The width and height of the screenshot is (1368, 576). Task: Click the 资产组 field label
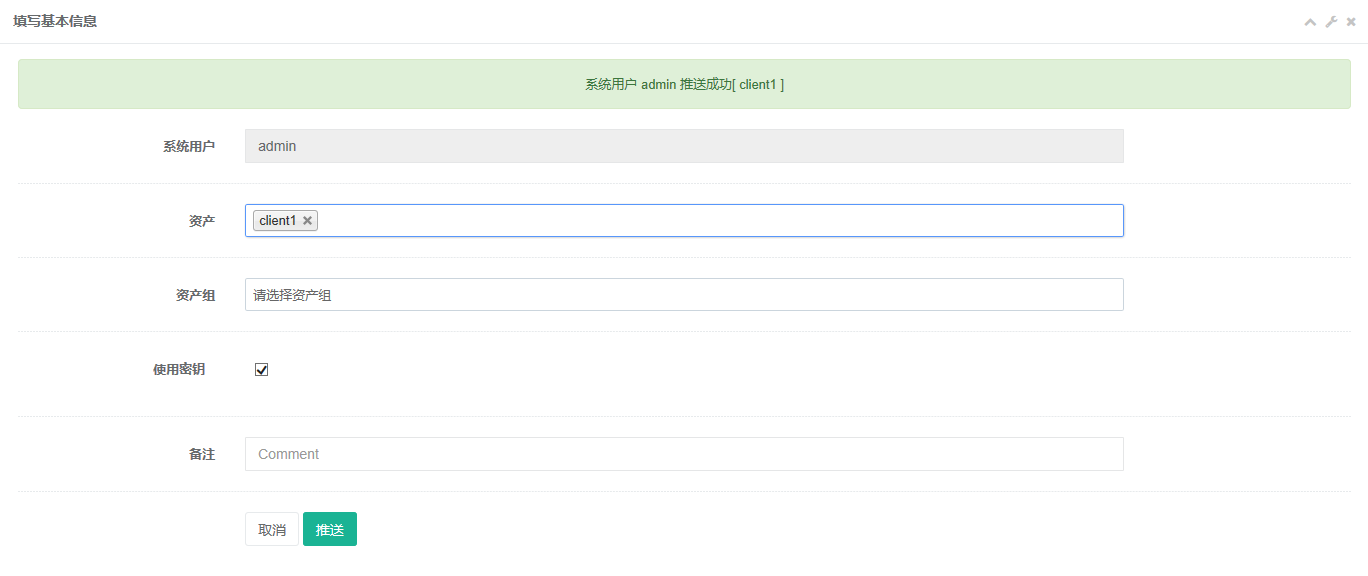pos(195,295)
